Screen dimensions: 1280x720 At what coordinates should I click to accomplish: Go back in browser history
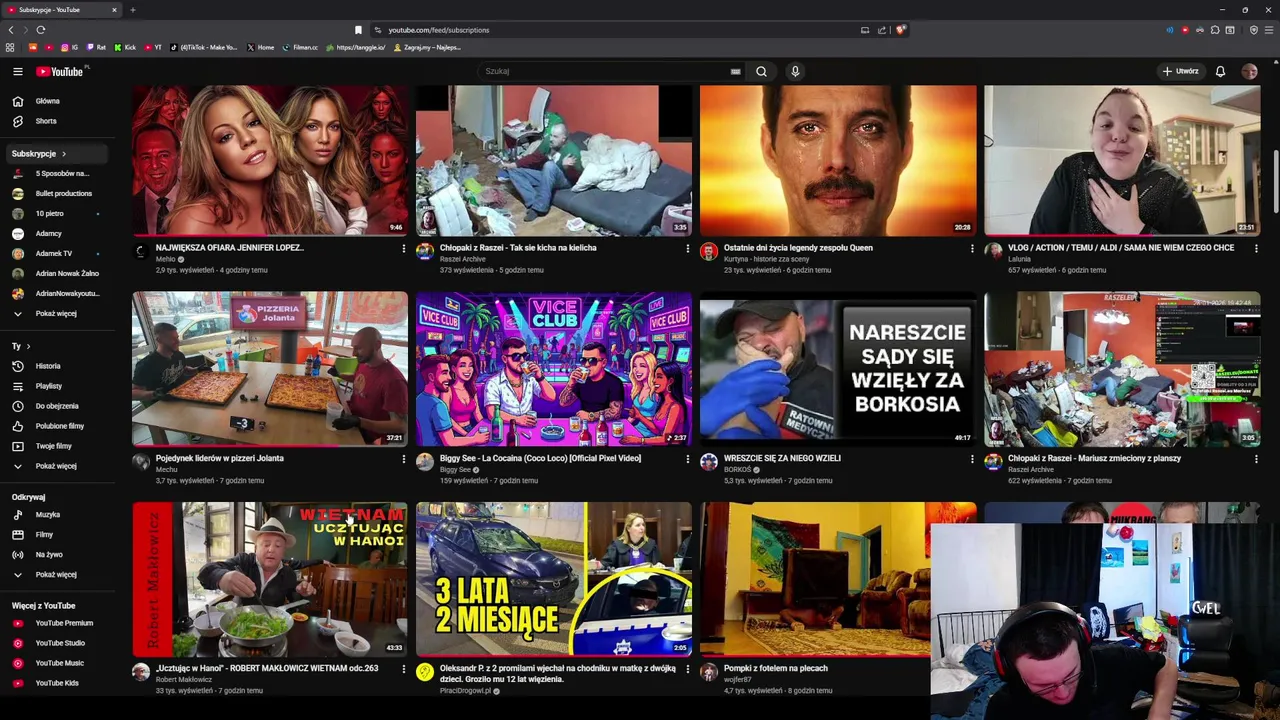click(x=11, y=30)
